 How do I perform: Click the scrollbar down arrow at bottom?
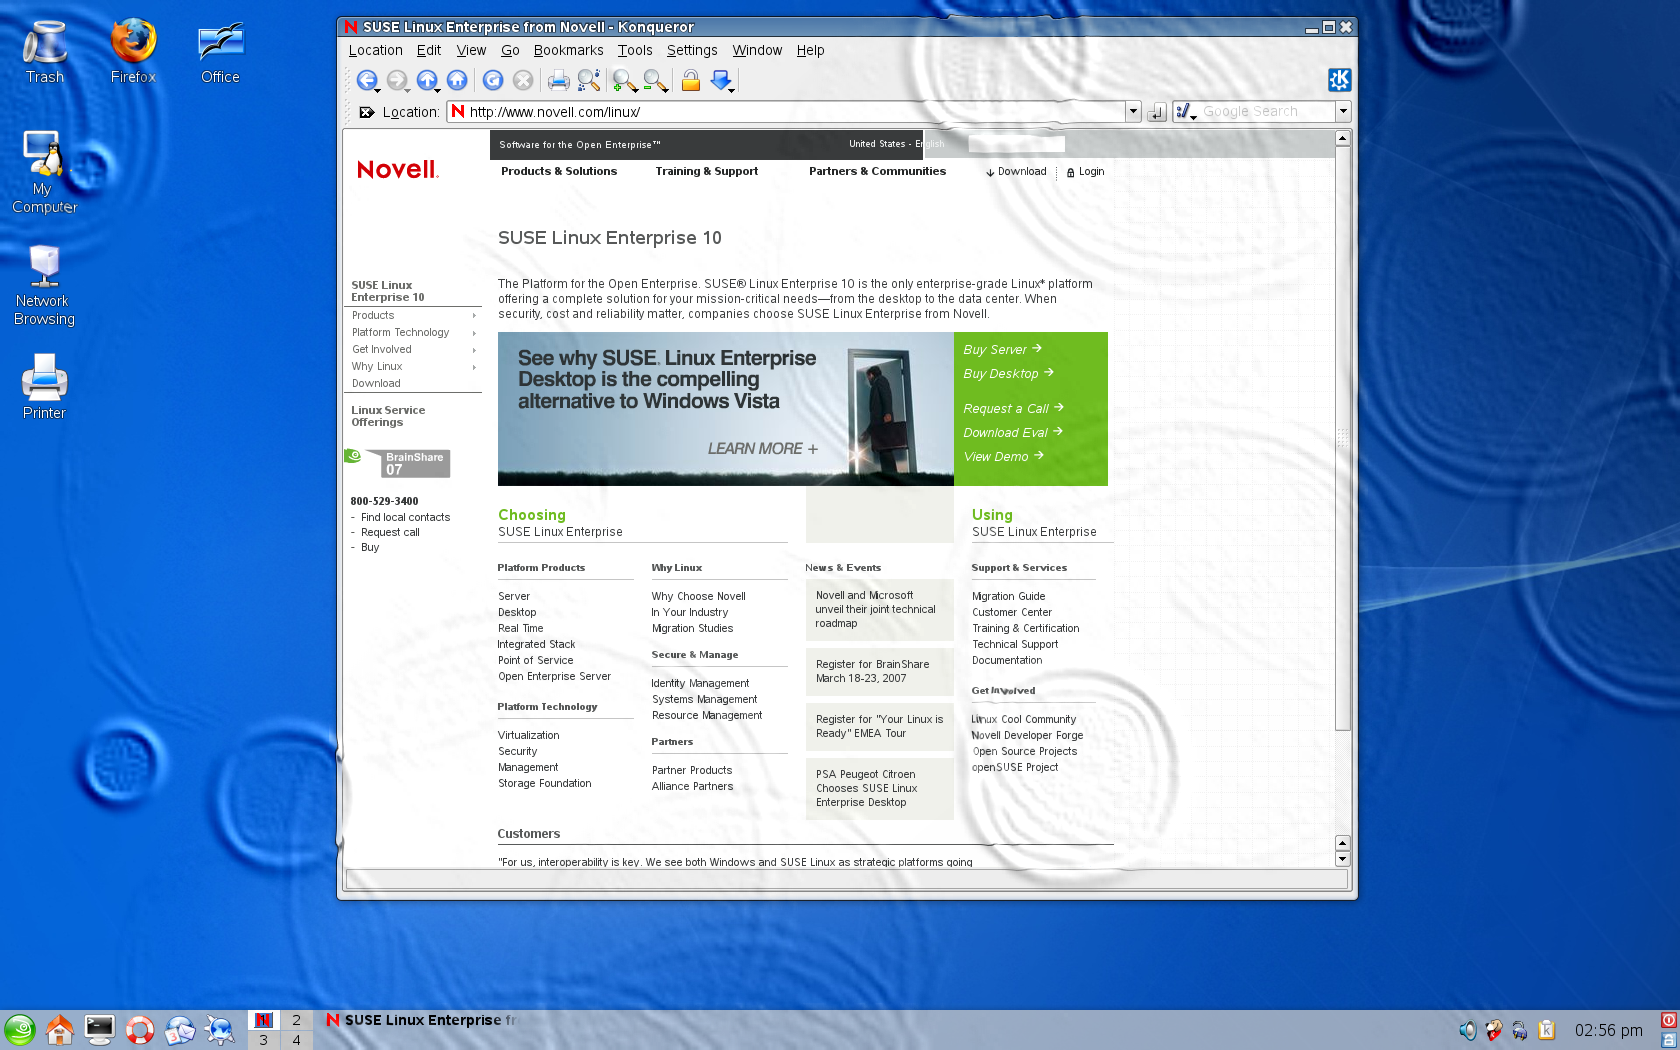pyautogui.click(x=1343, y=859)
